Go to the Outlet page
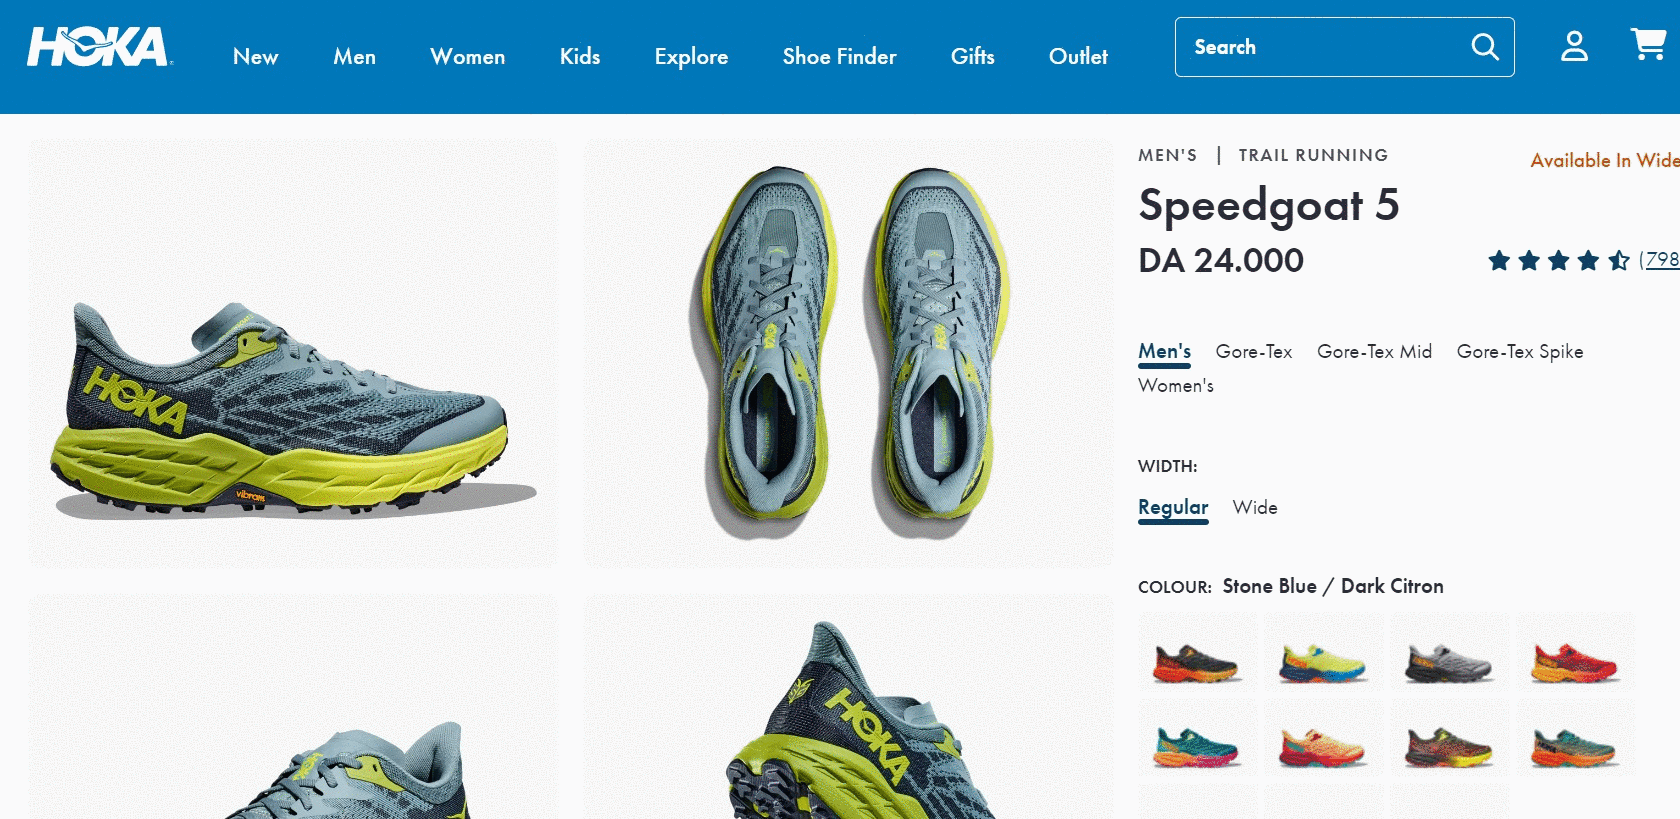This screenshot has width=1680, height=819. pos(1078,57)
